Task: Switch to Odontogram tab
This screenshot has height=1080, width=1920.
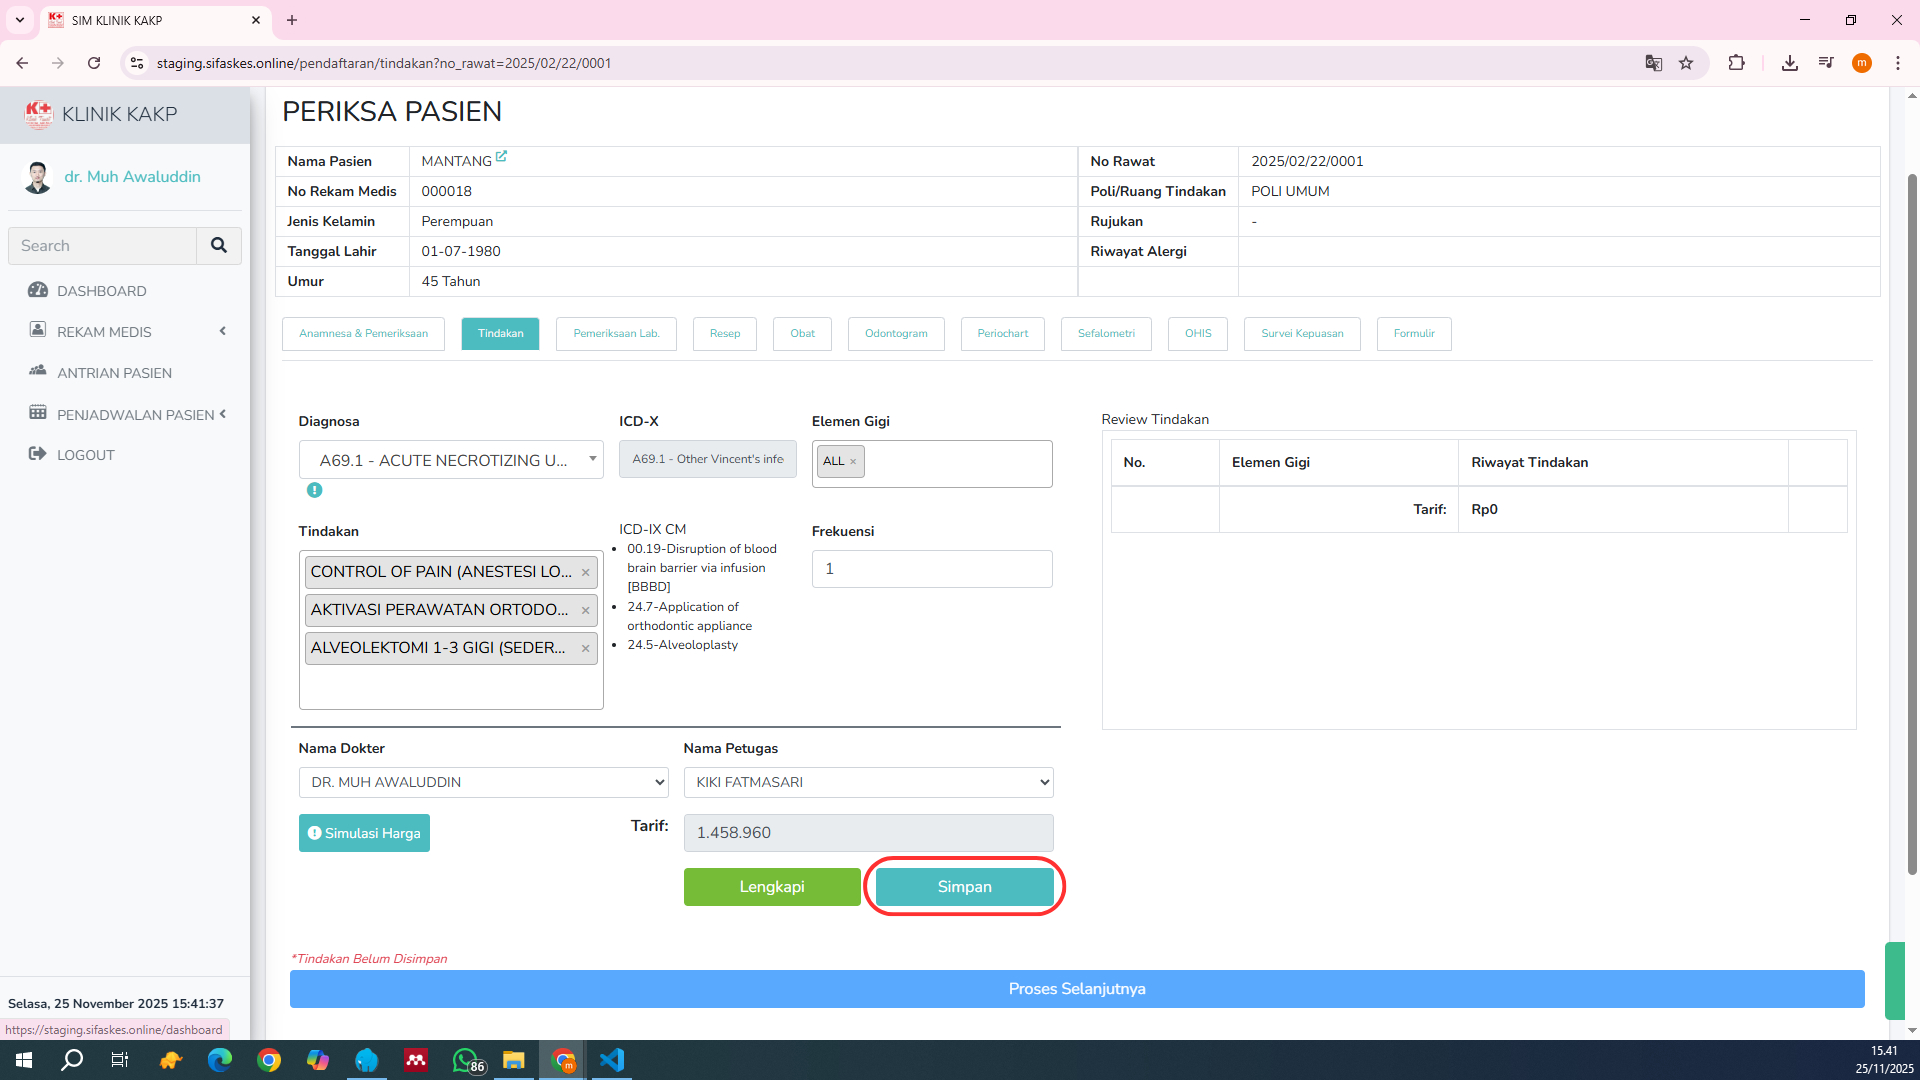Action: point(895,334)
